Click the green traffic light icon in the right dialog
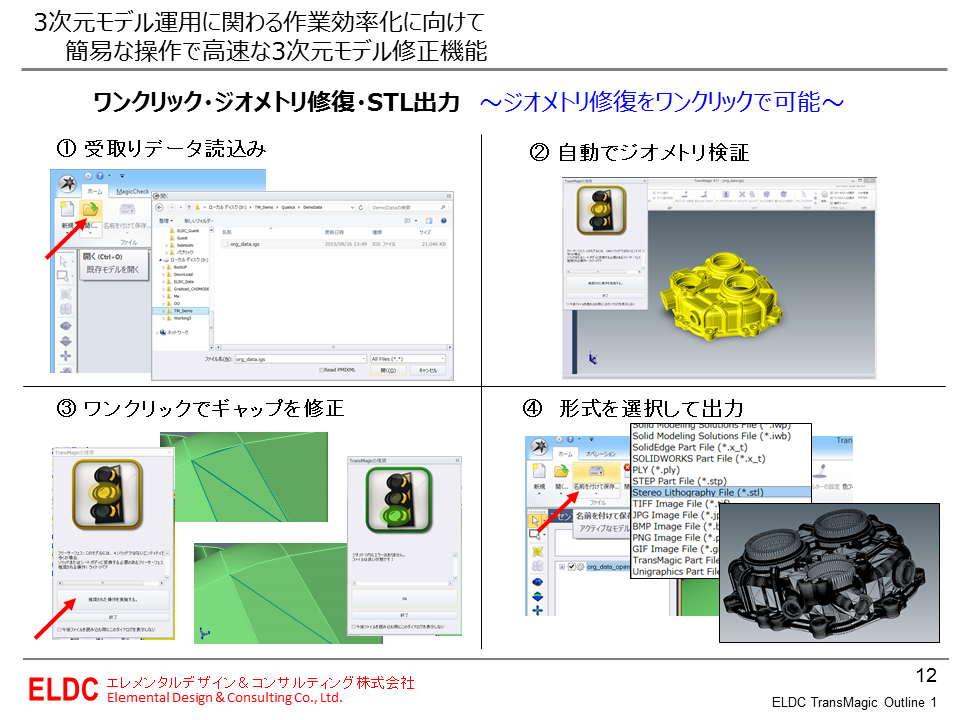Viewport: 960px width, 720px height. tap(399, 500)
